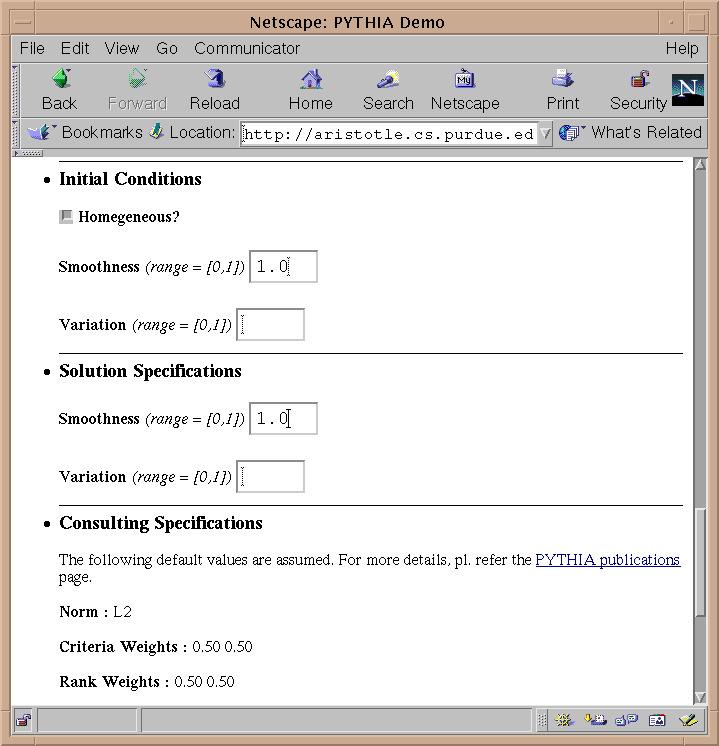Reload the current page
The image size is (719, 746).
coord(215,90)
